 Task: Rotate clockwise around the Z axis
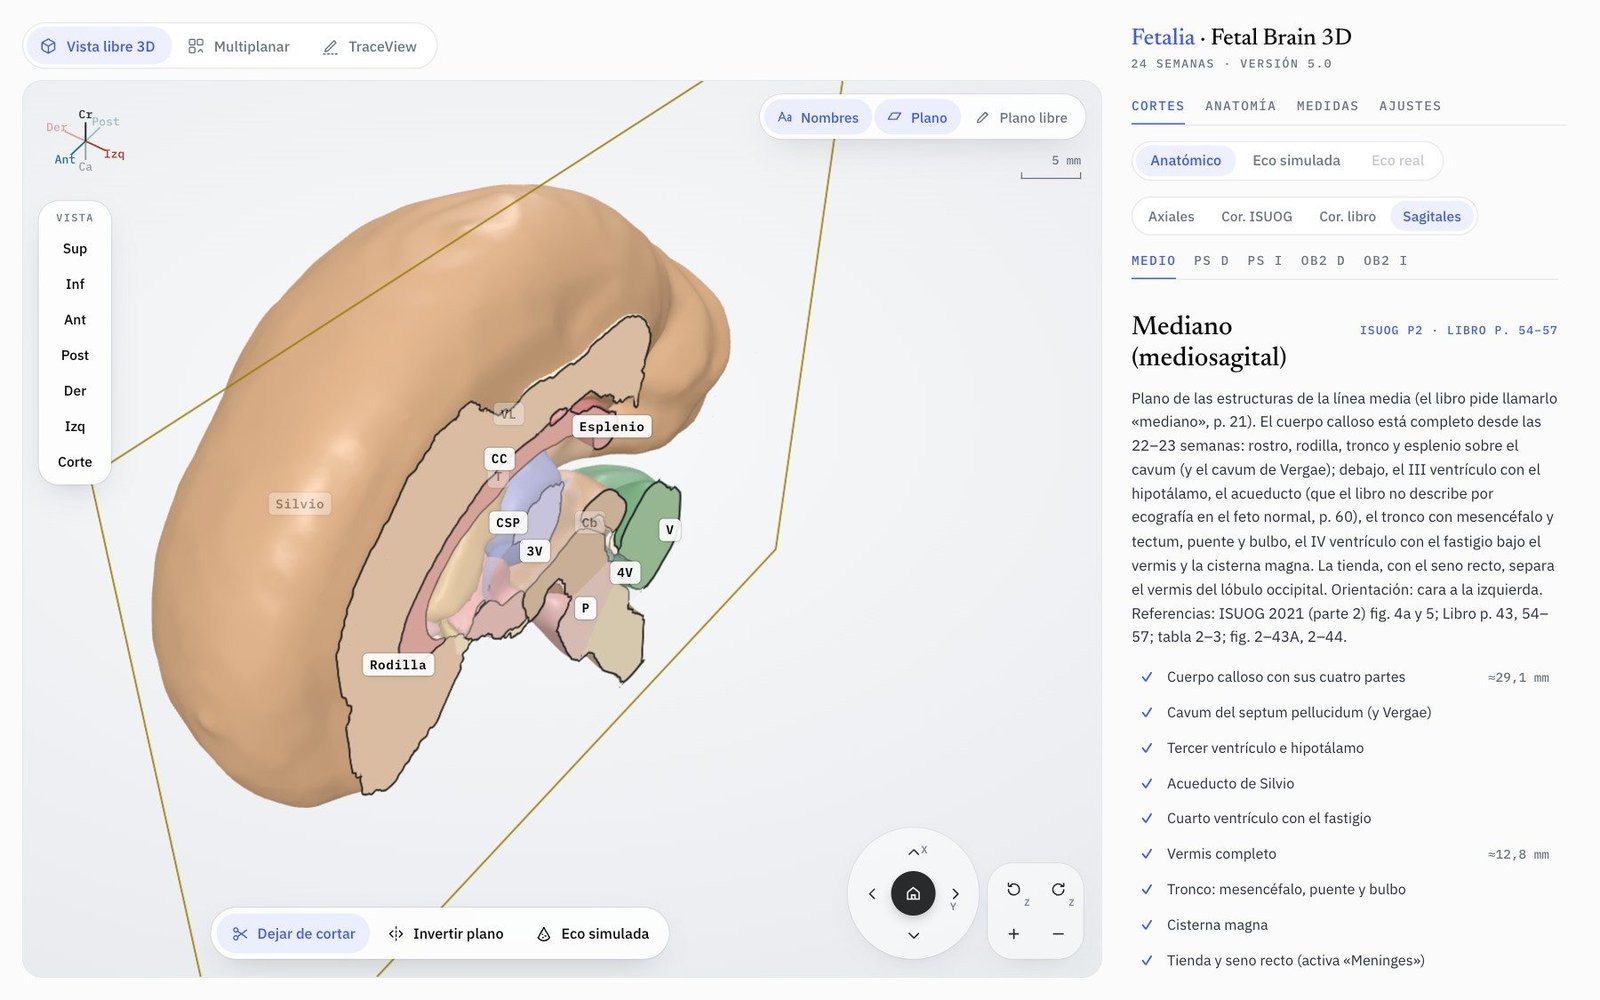point(1059,890)
